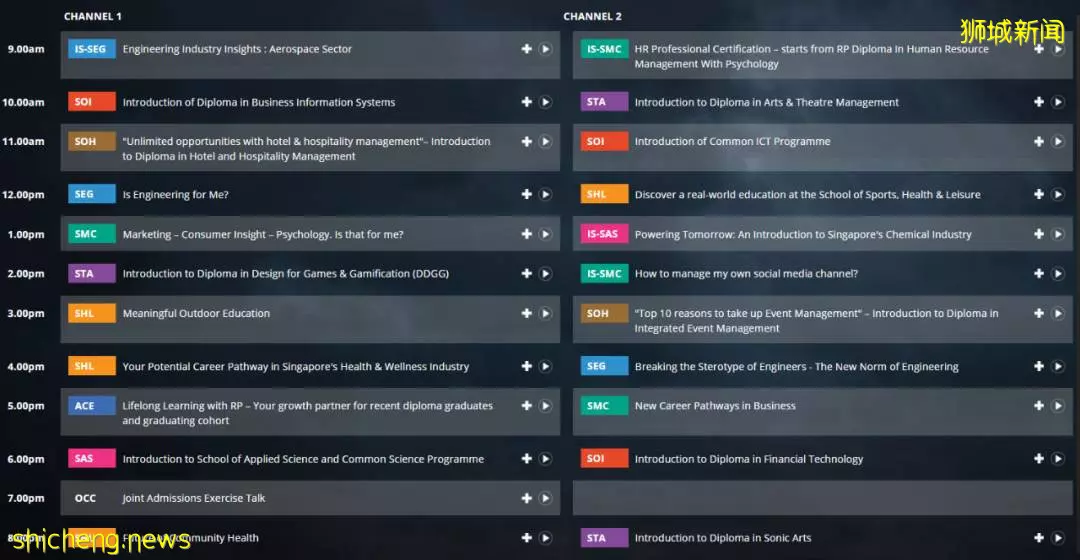Open HR Professional Certification session title

[x=811, y=56]
